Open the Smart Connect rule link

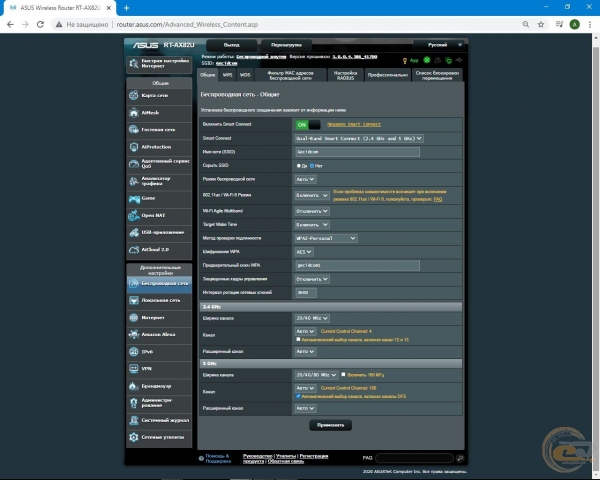point(354,124)
